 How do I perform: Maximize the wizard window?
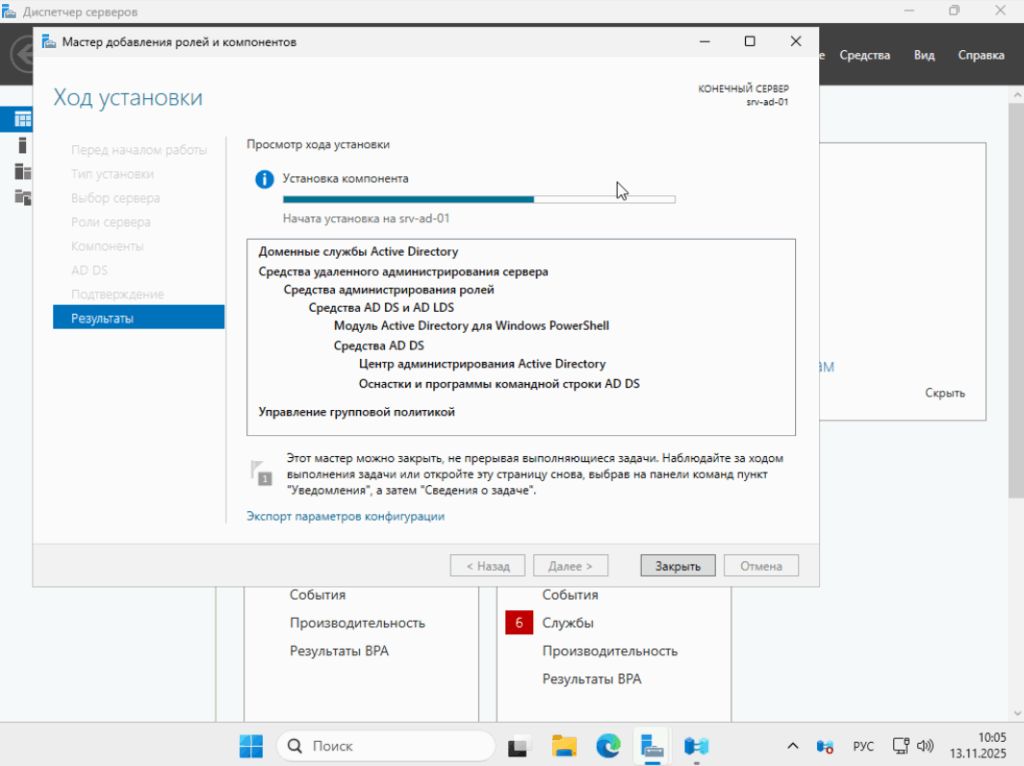click(x=750, y=41)
